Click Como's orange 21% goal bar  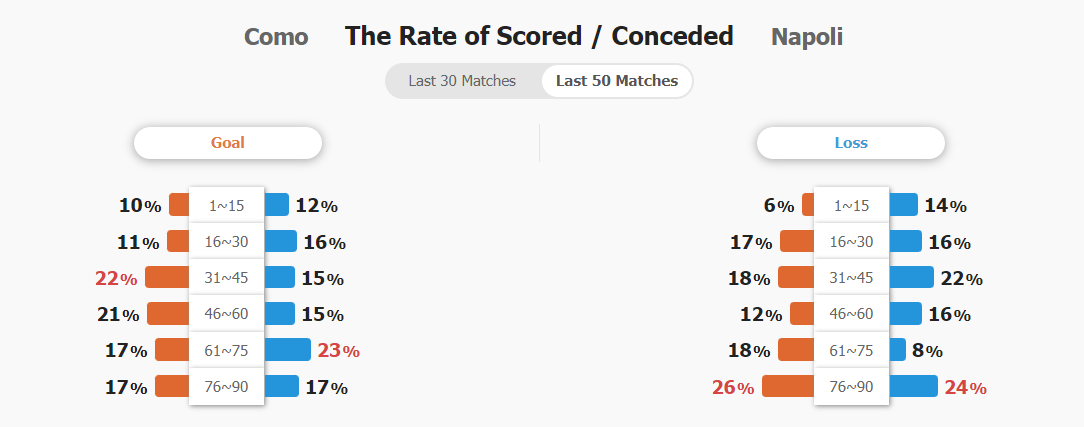tap(168, 314)
